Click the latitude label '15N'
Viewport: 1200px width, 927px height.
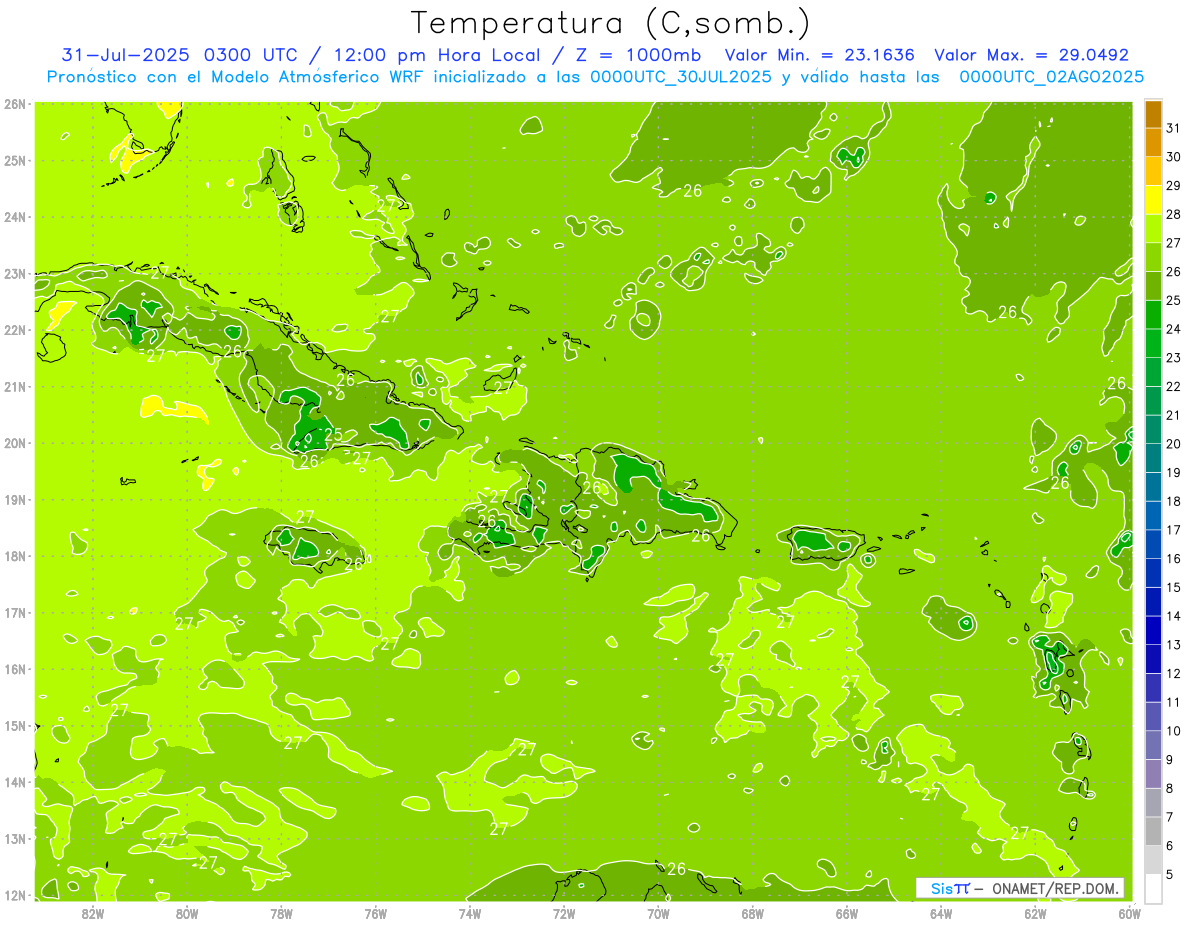15,725
